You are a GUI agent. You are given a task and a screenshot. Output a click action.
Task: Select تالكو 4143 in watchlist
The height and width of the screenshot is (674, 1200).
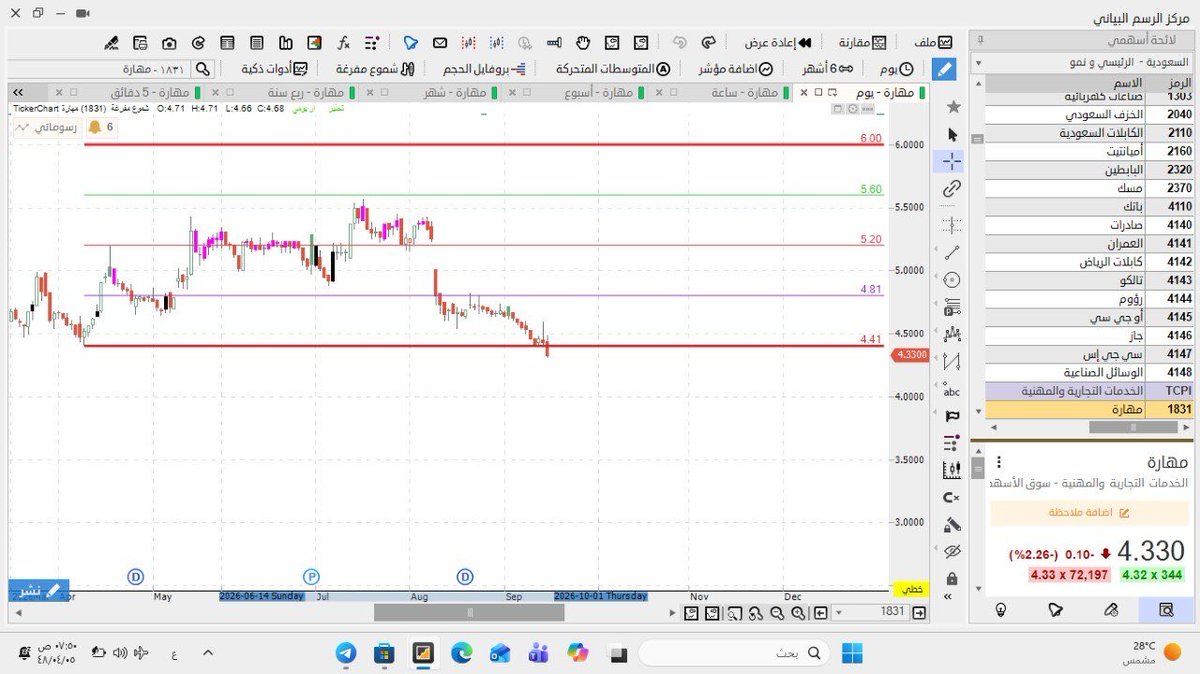pyautogui.click(x=1088, y=280)
